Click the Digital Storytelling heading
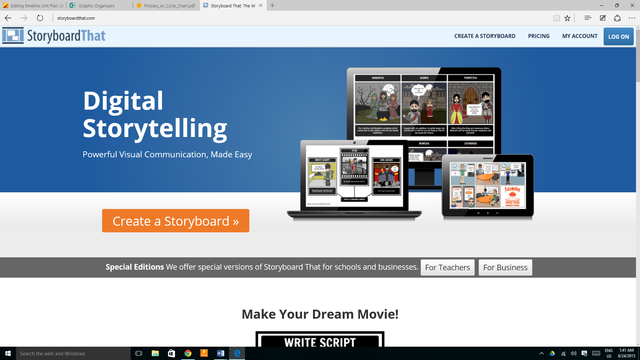 click(x=155, y=114)
